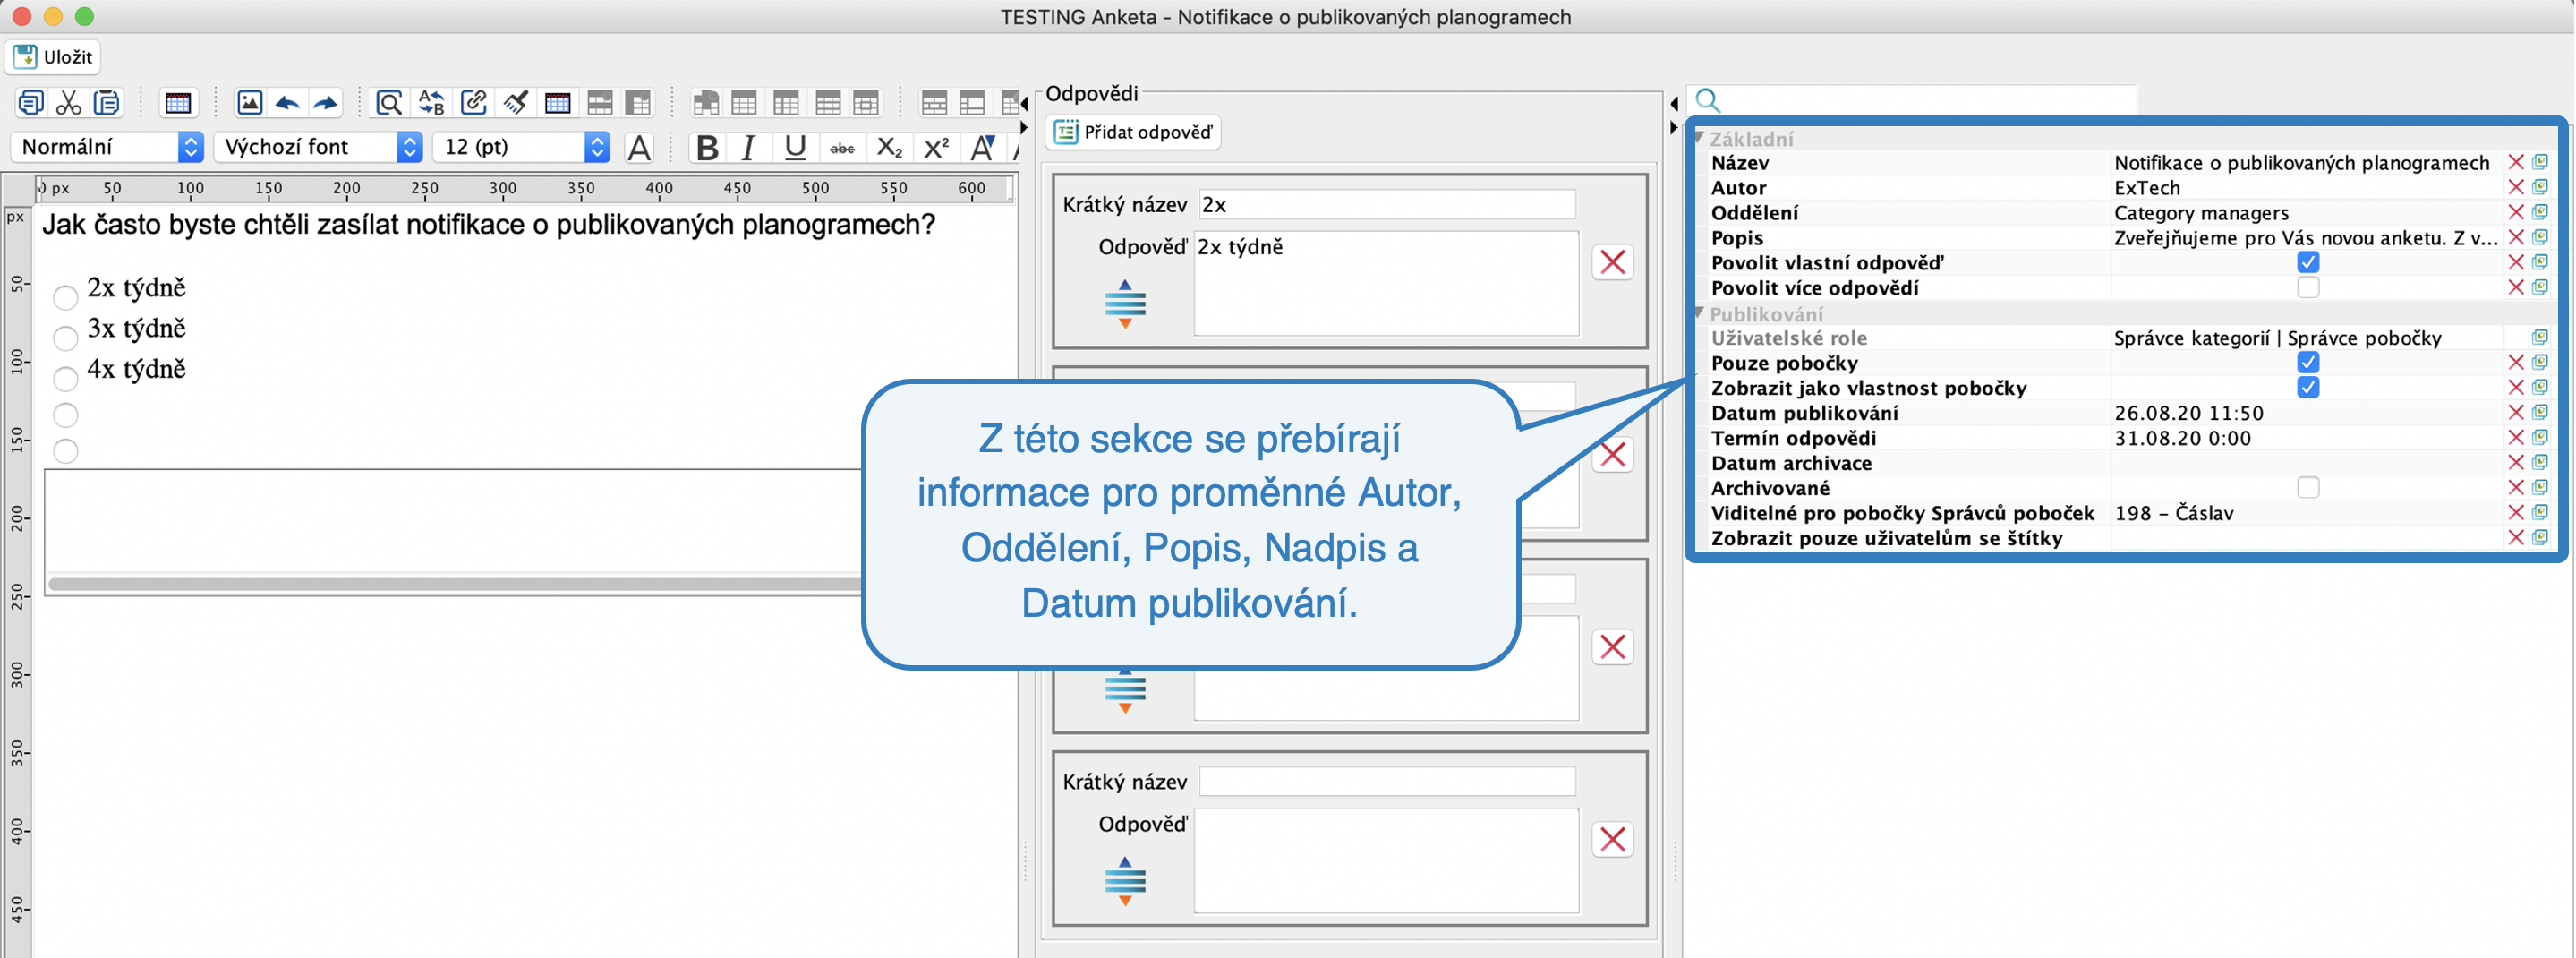Click the left arrow next to property search

click(x=1674, y=103)
